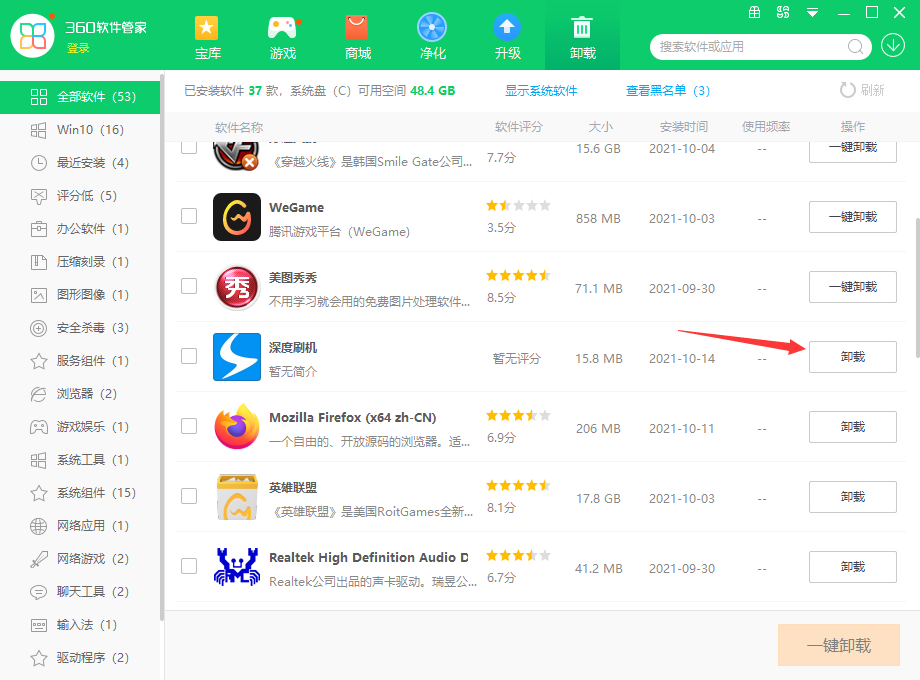
Task: Select 压缩刻录 (1) category
Action: 80,262
